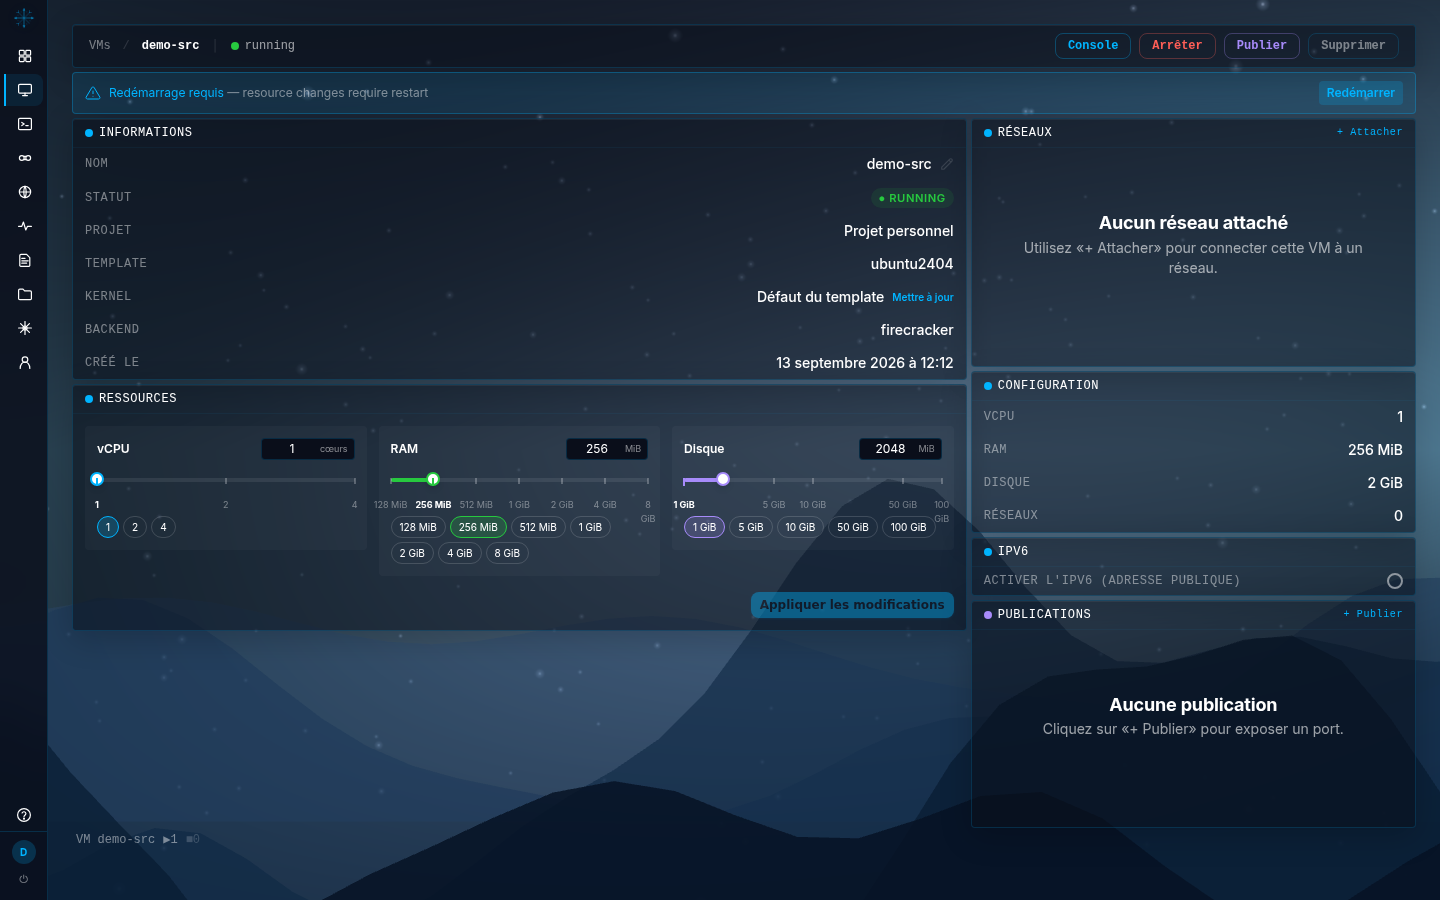Open the document icon in sidebar
The image size is (1440, 900).
[25, 260]
